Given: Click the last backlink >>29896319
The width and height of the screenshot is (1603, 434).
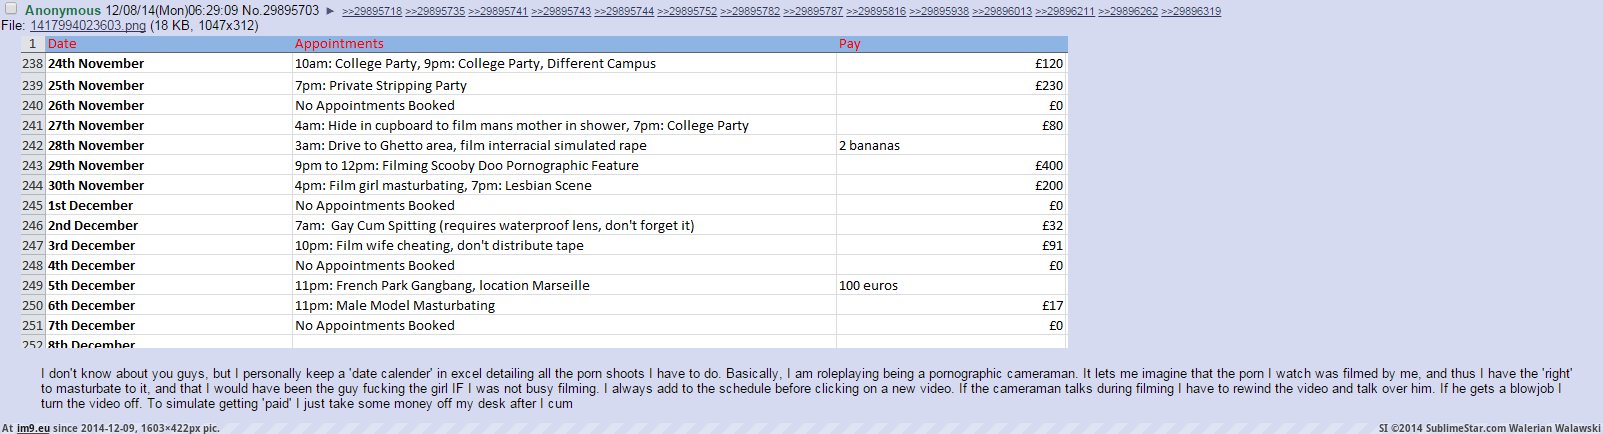Looking at the screenshot, I should (x=1191, y=12).
